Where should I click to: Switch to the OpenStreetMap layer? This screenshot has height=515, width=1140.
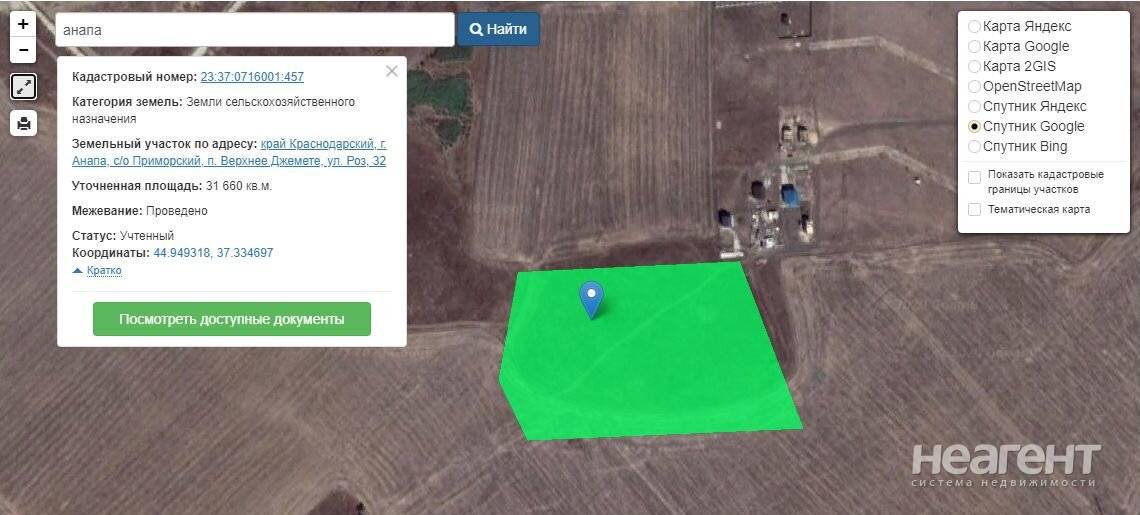point(974,87)
